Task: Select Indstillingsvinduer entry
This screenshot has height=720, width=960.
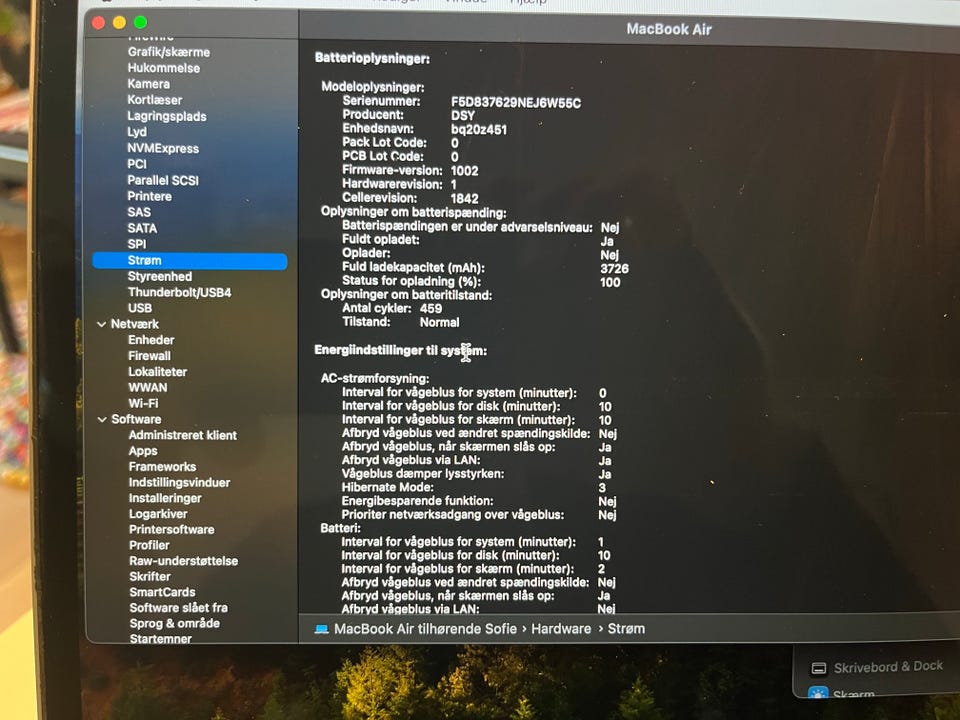Action: tap(179, 482)
